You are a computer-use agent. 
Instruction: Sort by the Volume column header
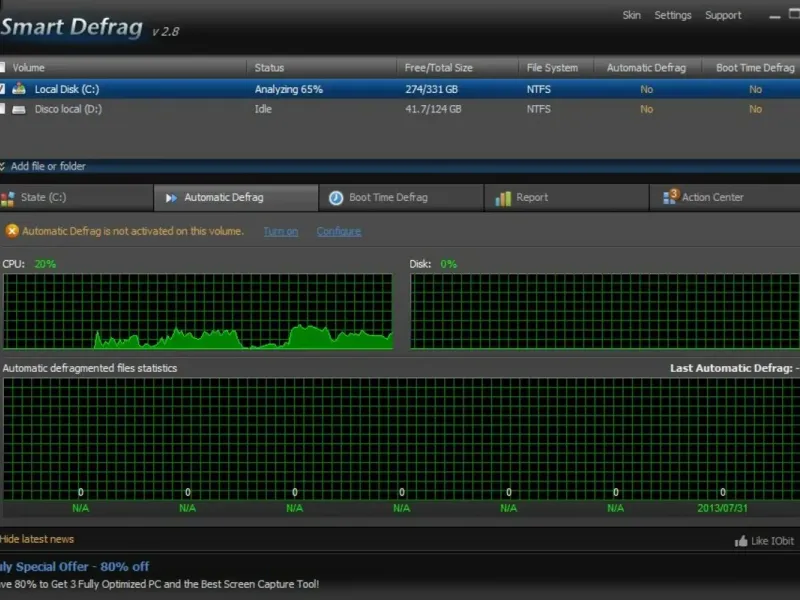click(28, 67)
